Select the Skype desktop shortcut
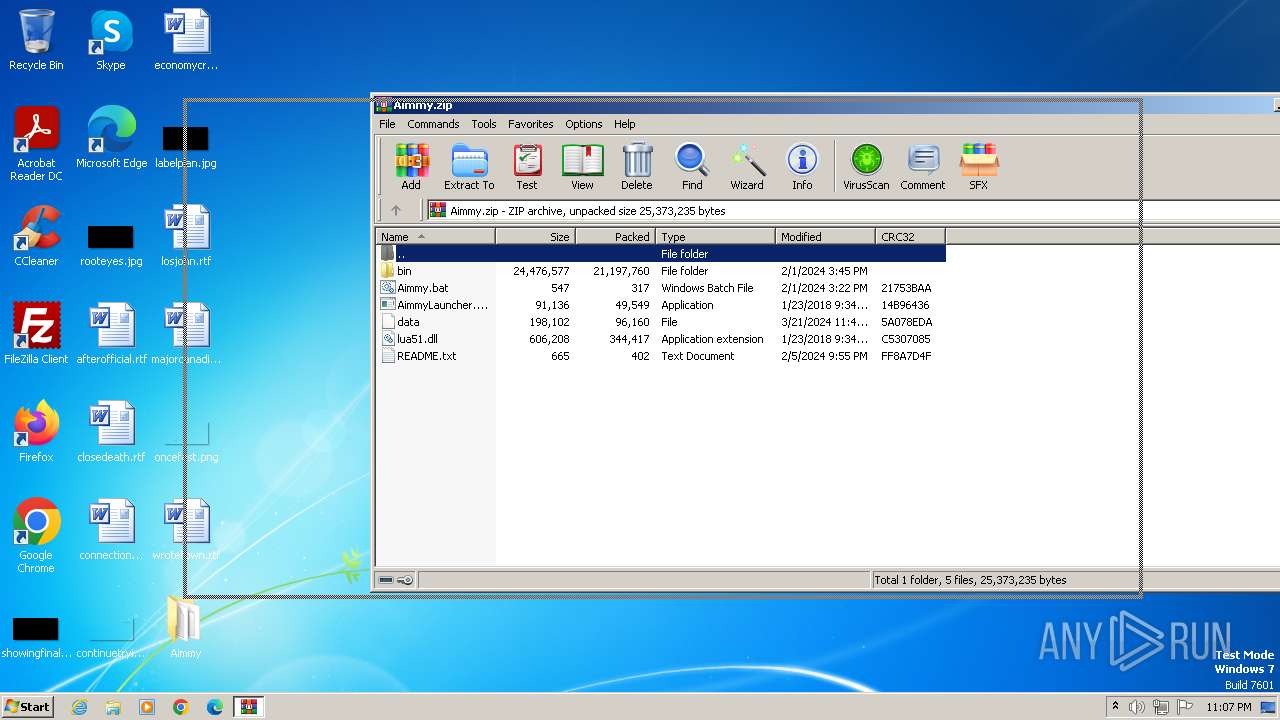1280x720 pixels. 110,41
